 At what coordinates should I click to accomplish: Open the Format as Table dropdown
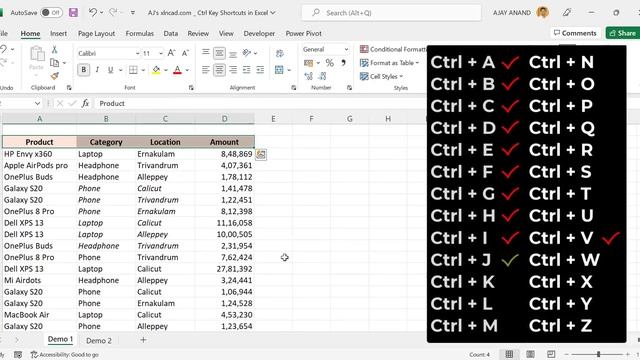389,63
